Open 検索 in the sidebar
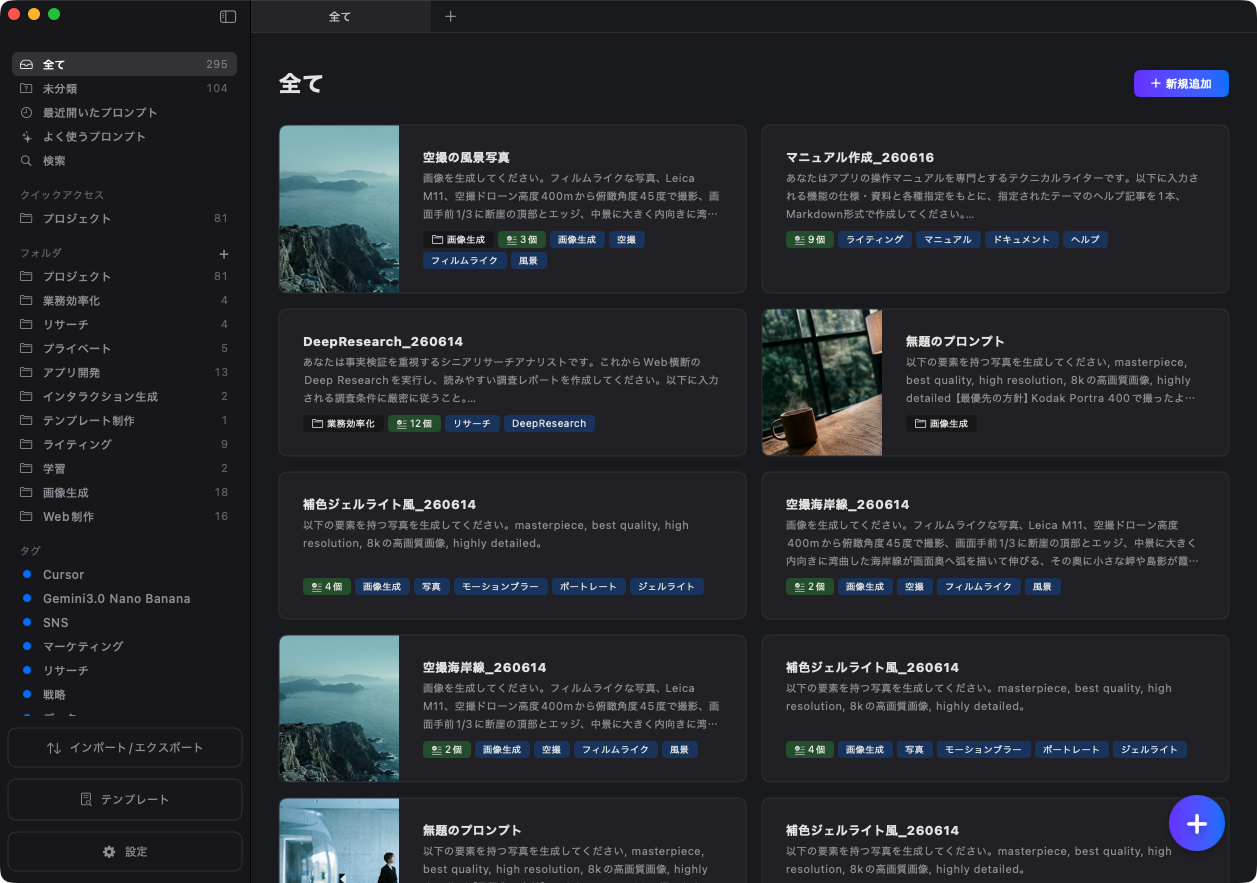 point(124,160)
